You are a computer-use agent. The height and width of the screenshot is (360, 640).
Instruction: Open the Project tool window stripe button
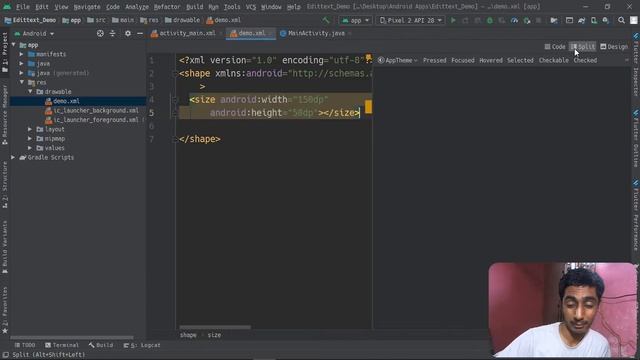tap(4, 54)
